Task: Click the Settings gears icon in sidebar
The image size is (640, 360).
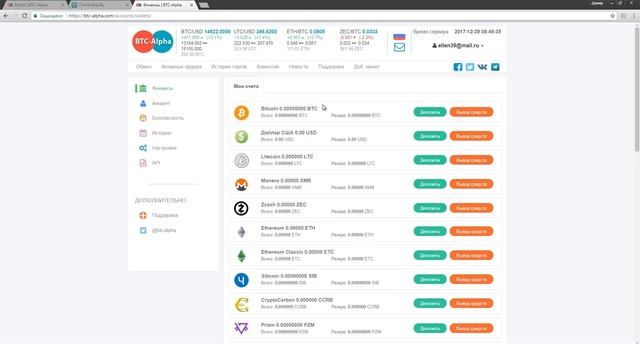Action: click(x=143, y=148)
